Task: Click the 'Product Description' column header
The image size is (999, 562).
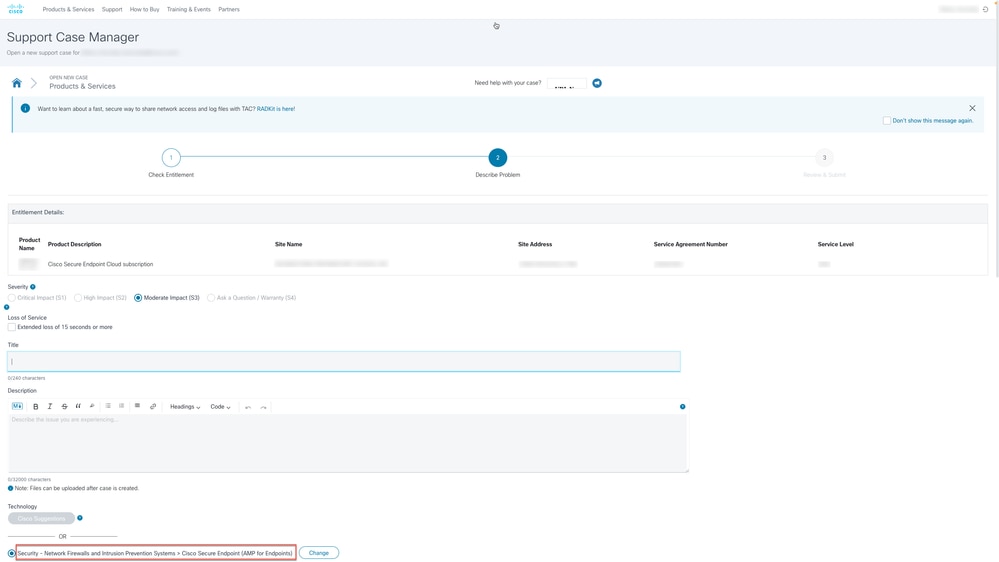Action: pos(75,244)
